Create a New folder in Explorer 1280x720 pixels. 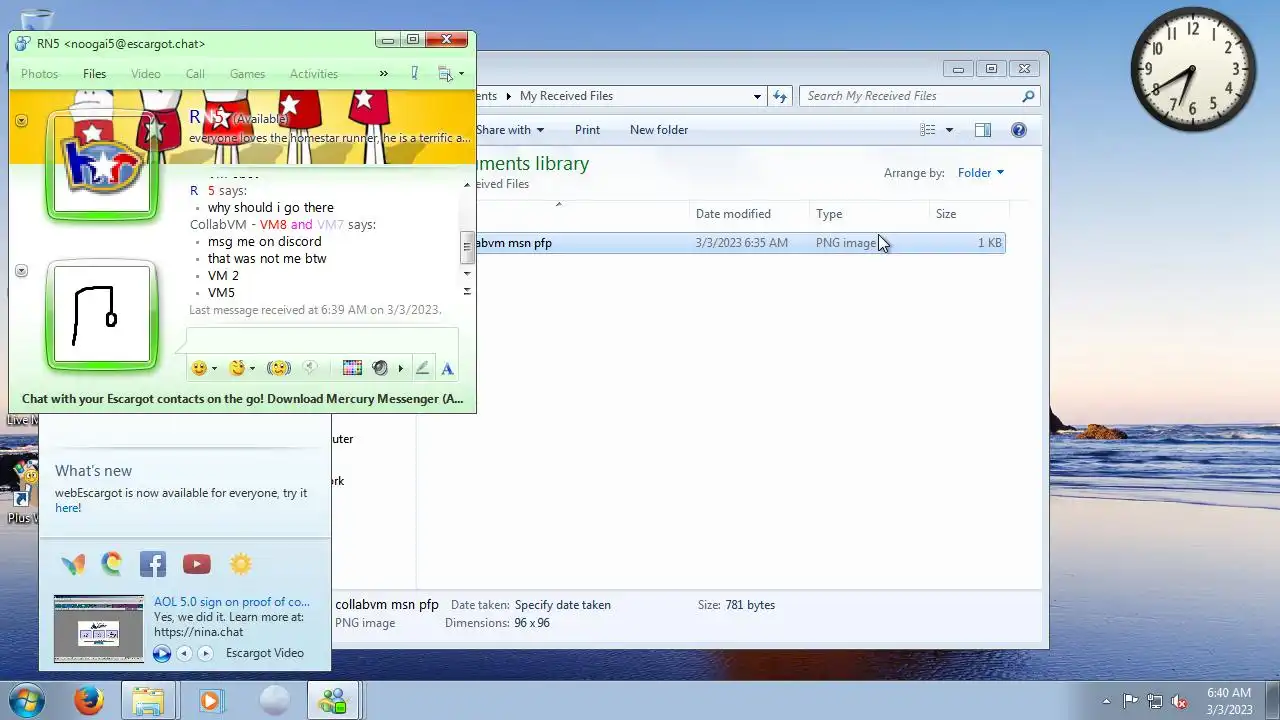[x=659, y=130]
